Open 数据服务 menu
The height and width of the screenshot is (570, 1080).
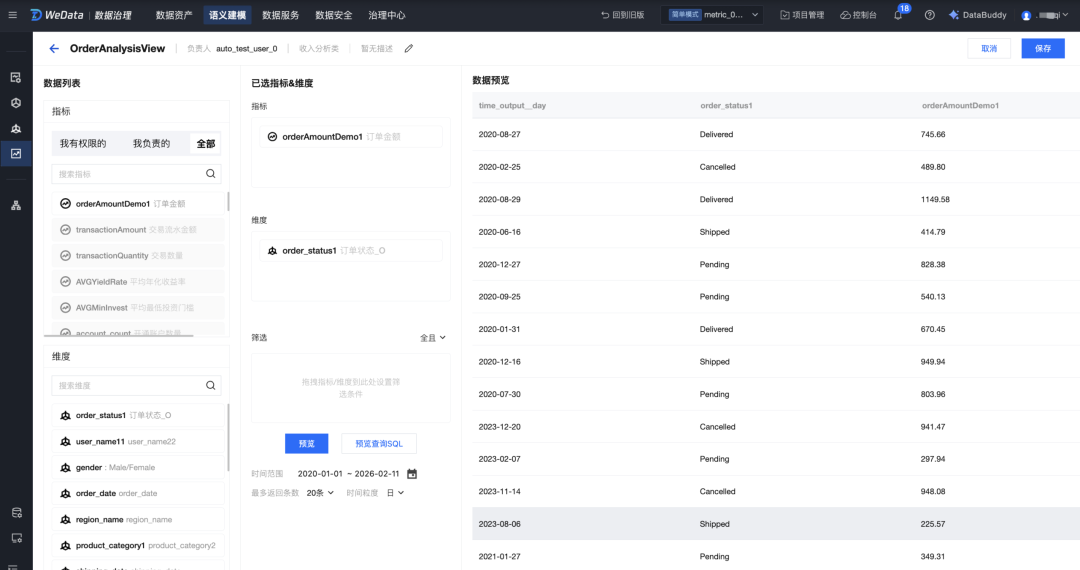coord(280,14)
